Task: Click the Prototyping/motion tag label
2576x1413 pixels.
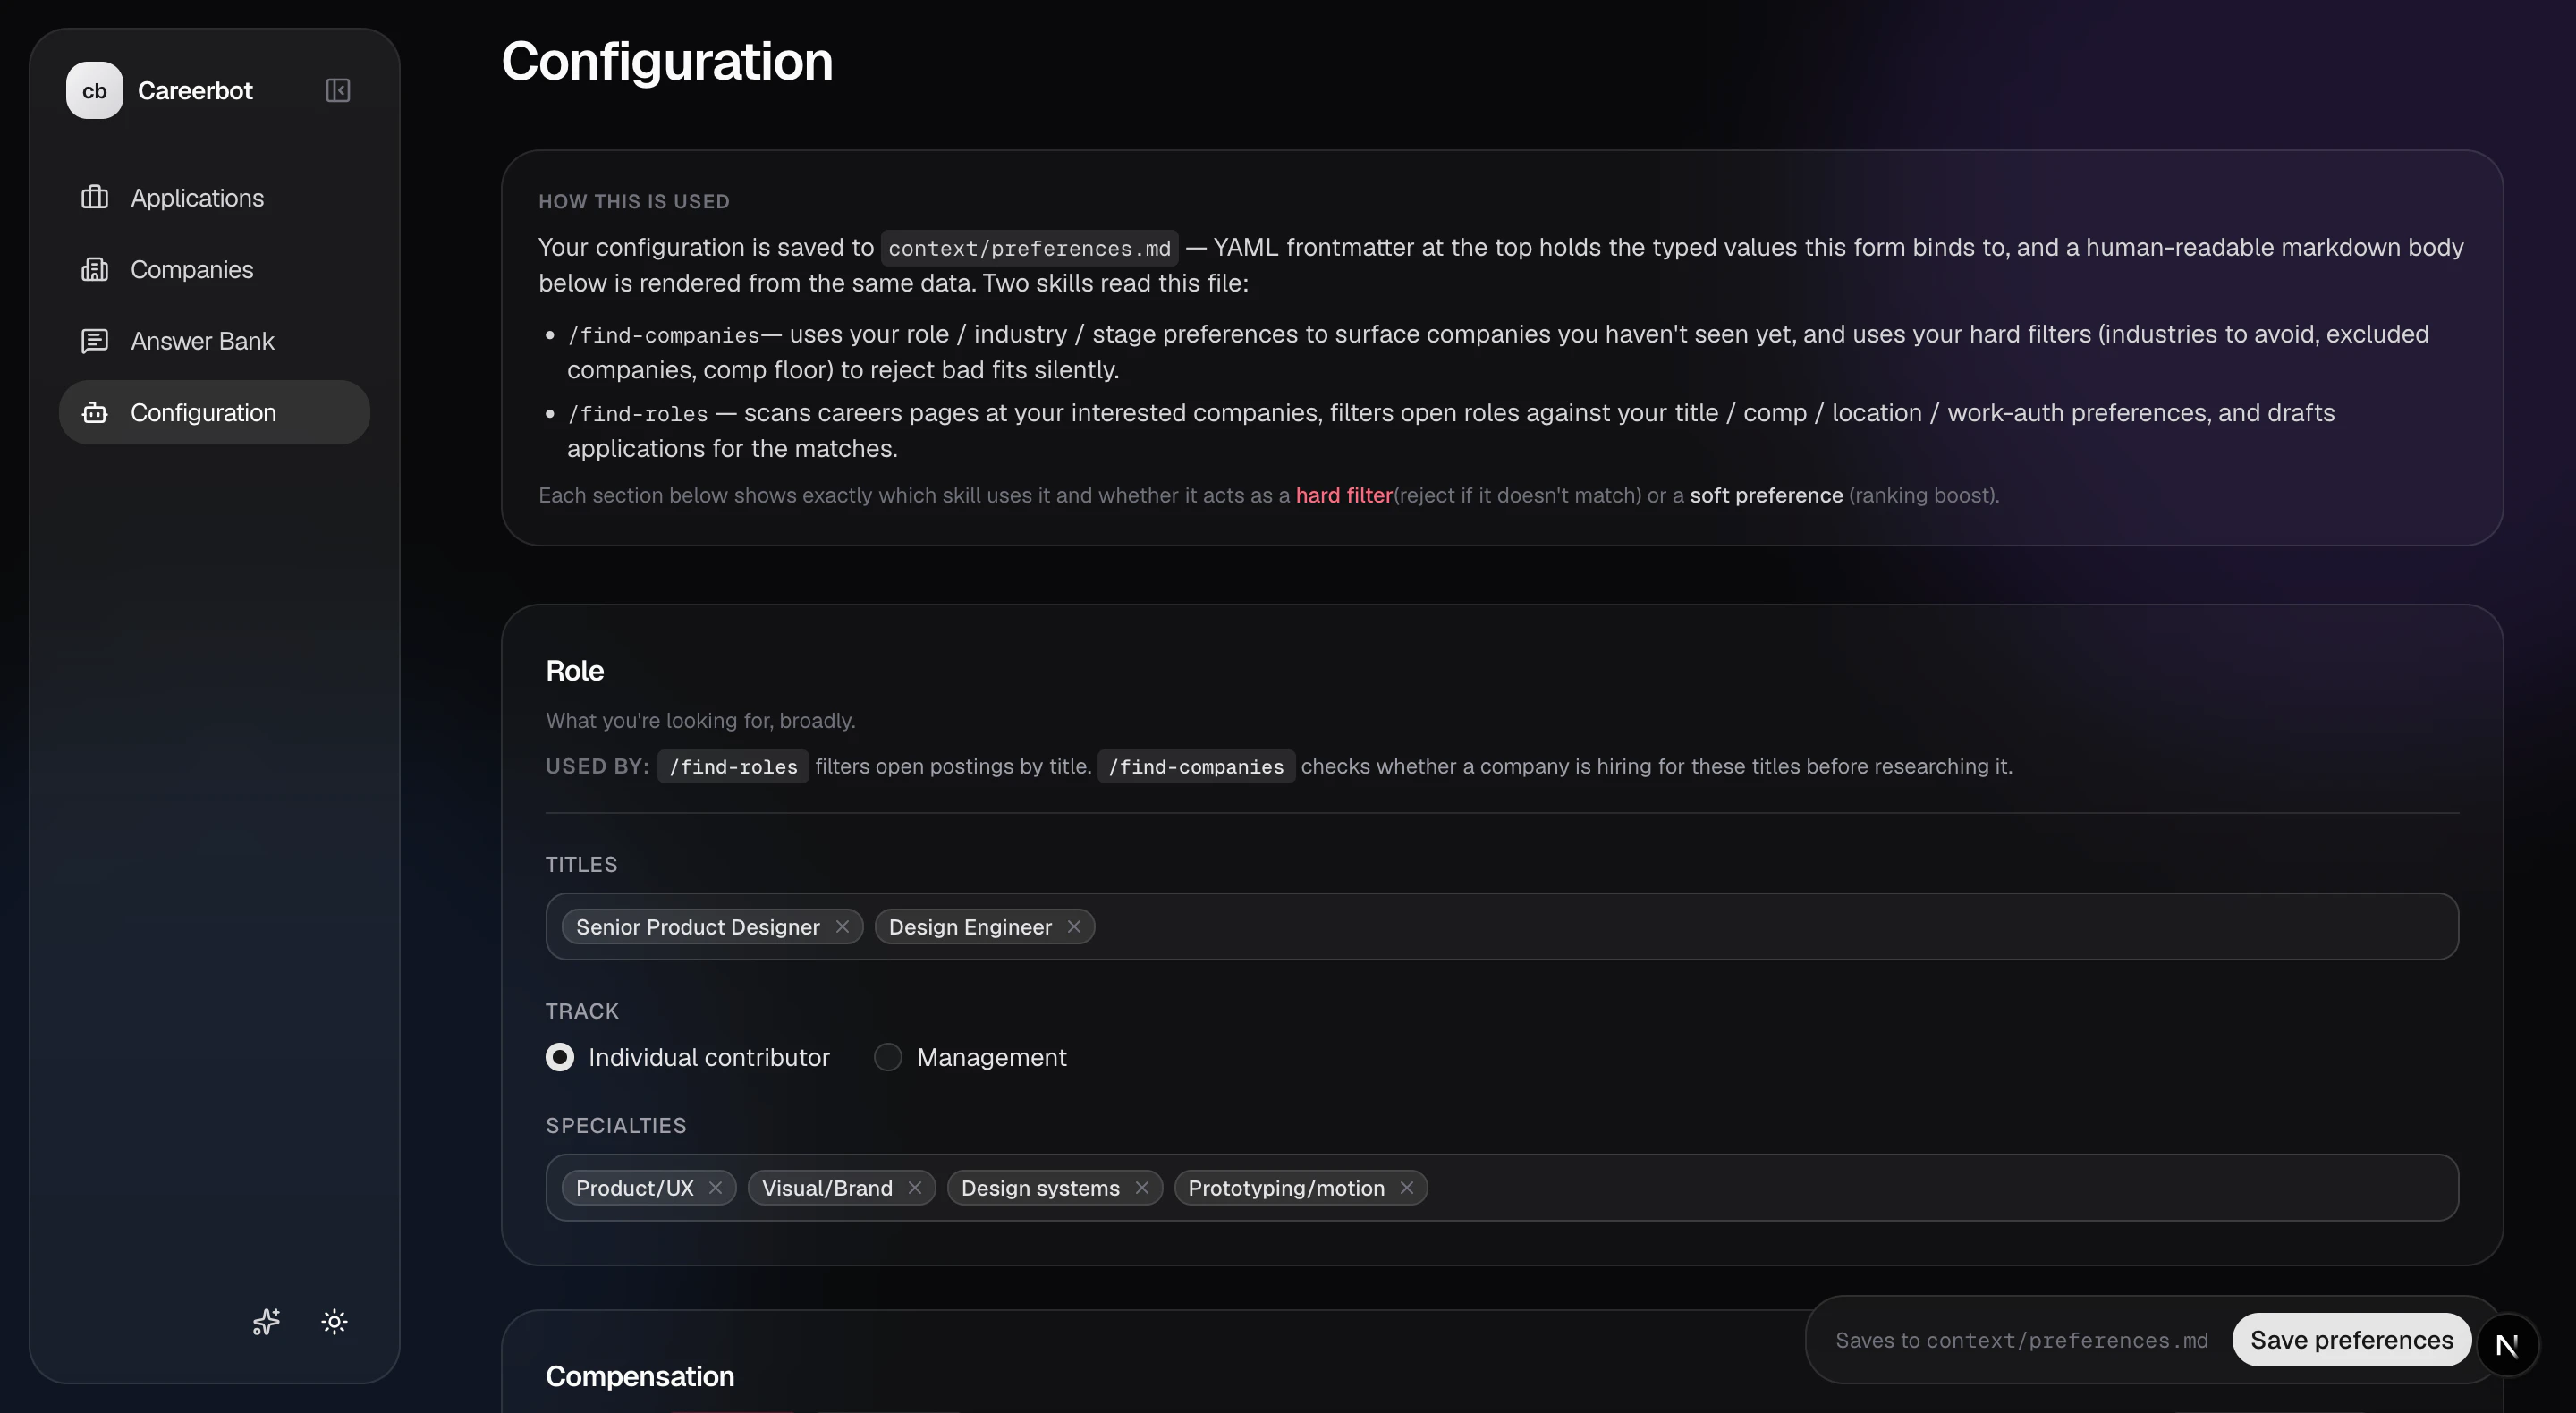Action: 1286,1187
